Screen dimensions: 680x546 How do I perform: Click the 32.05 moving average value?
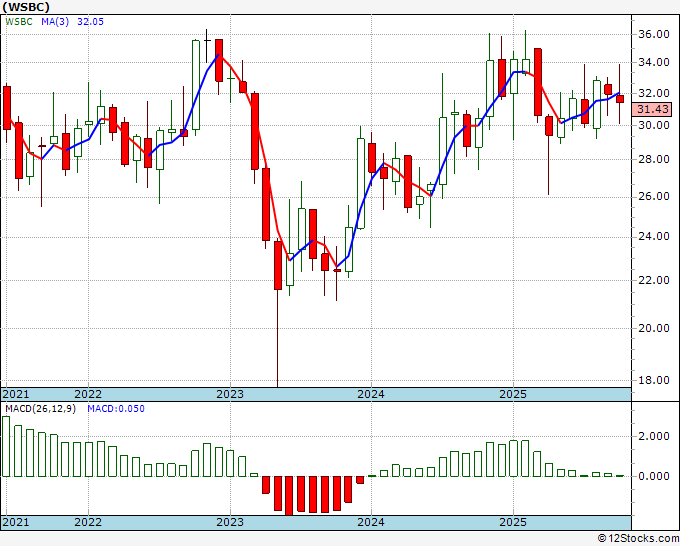[x=90, y=22]
